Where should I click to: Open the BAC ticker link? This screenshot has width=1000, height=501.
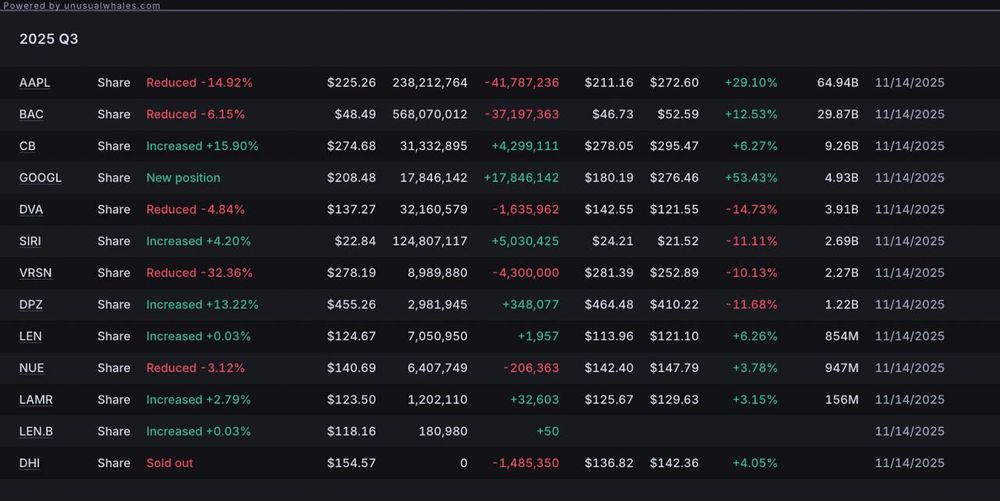tap(31, 115)
